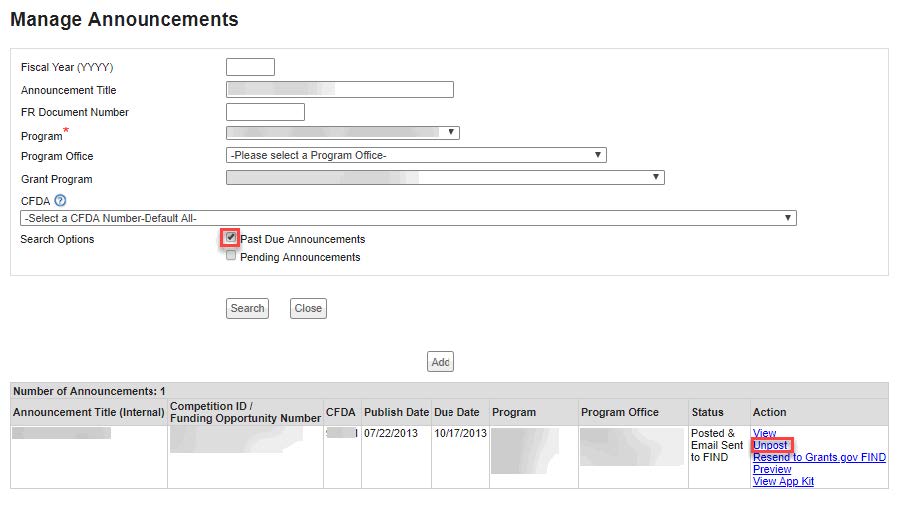This screenshot has height=507, width=898.
Task: Focus the Fiscal Year input field
Action: [x=250, y=67]
